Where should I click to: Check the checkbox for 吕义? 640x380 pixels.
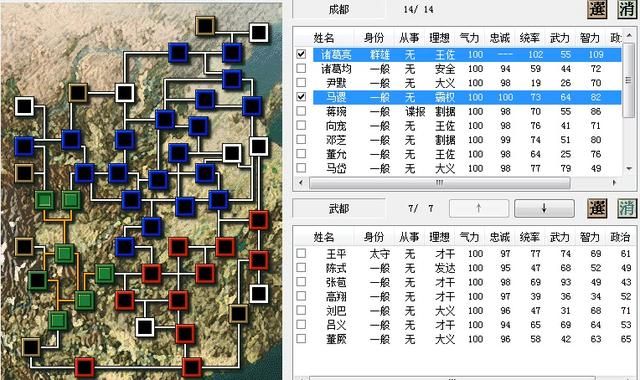pyautogui.click(x=301, y=324)
